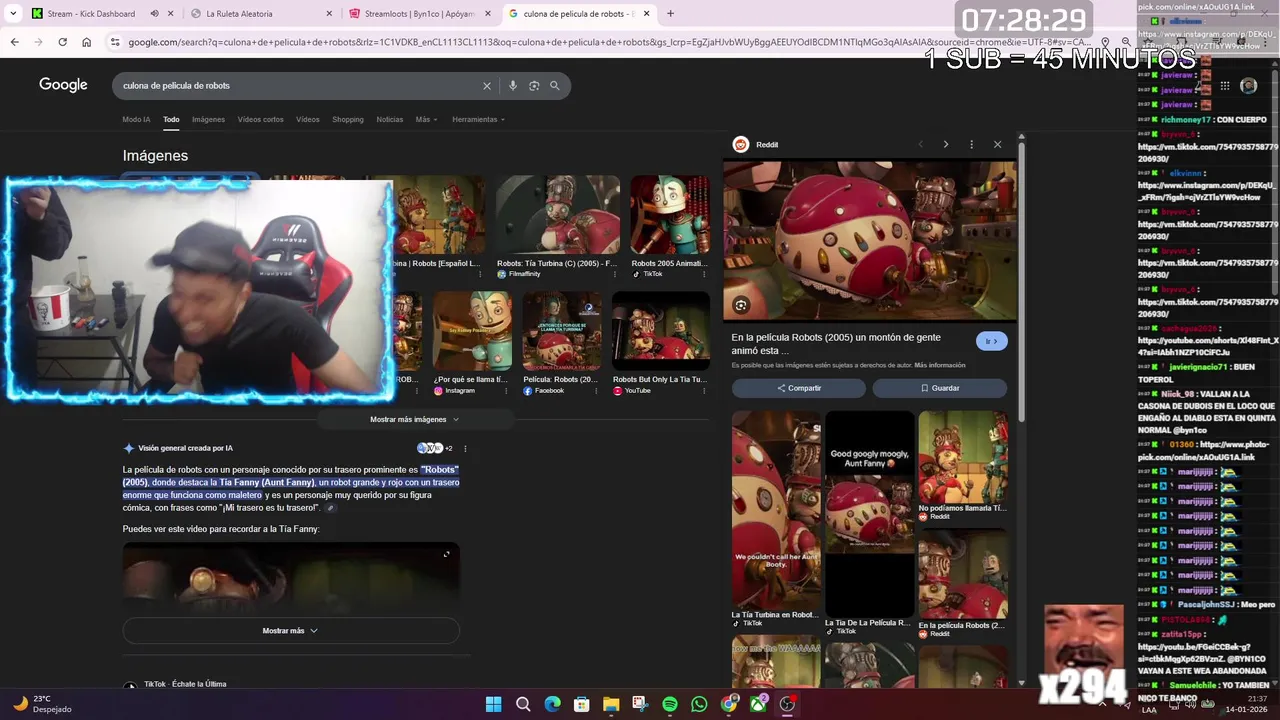Switch to Streamloots browser tab
The image size is (1280, 720).
(418, 14)
